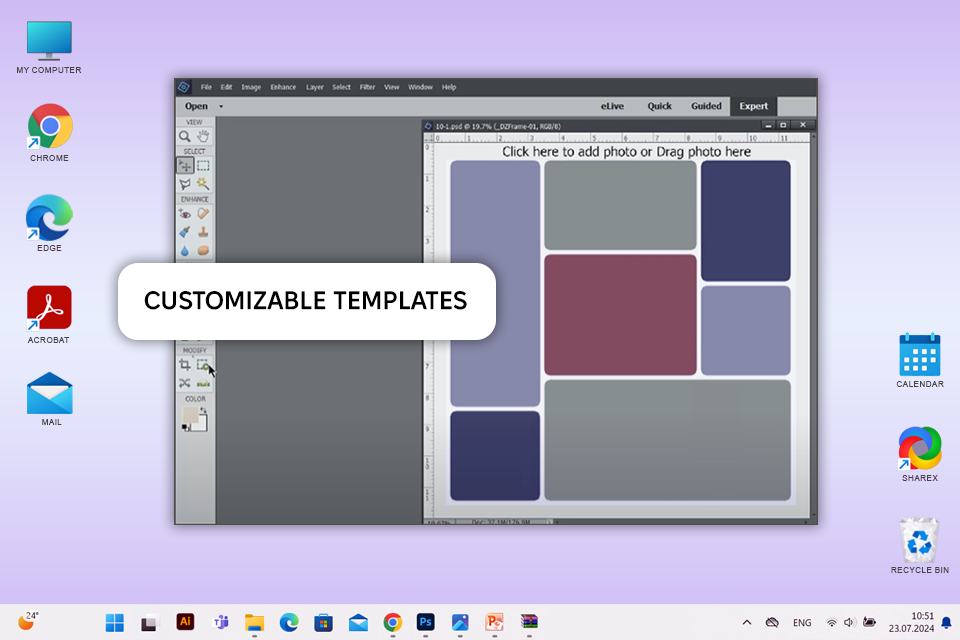Open the Image menu
The height and width of the screenshot is (640, 960).
point(251,87)
